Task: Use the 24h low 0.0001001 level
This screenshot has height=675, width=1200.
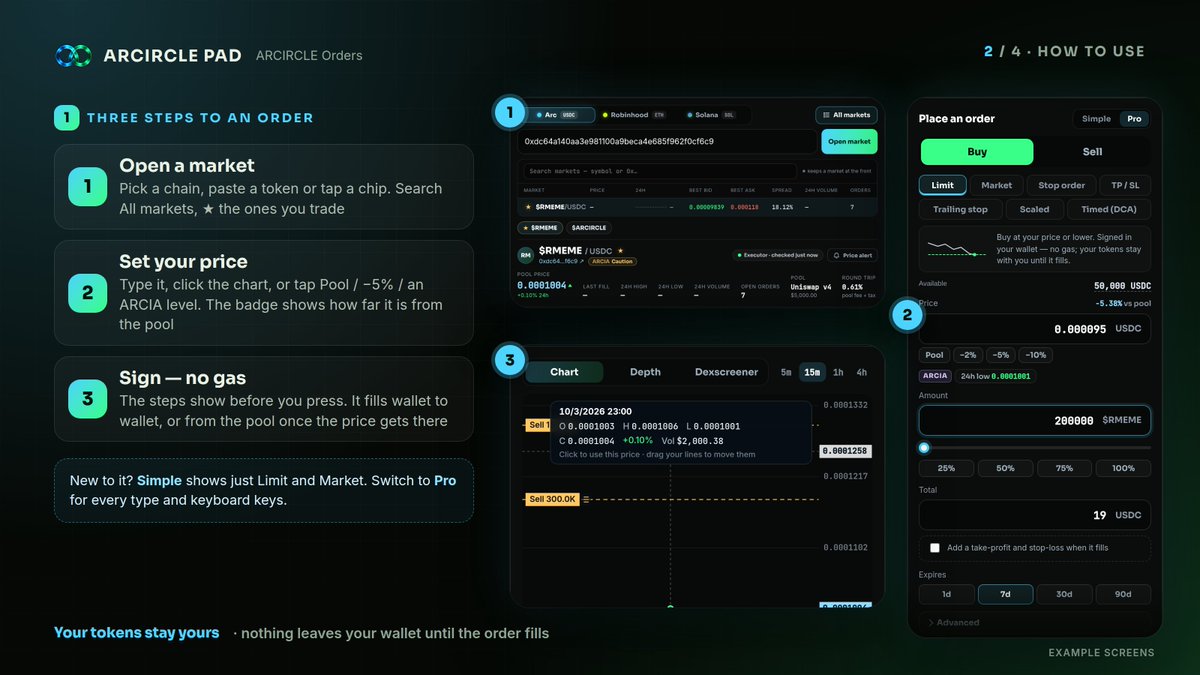Action: click(x=996, y=376)
